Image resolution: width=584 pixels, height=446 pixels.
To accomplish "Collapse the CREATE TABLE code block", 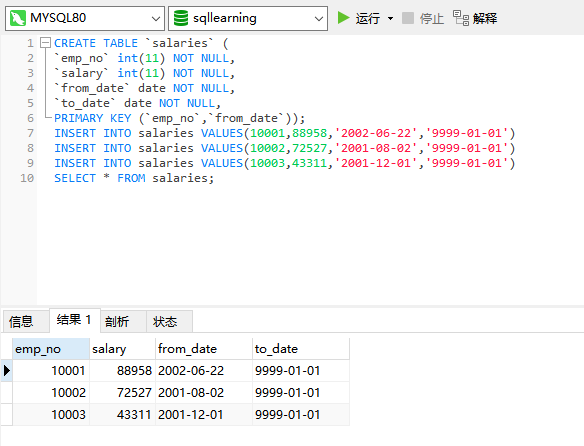I will 45,43.
